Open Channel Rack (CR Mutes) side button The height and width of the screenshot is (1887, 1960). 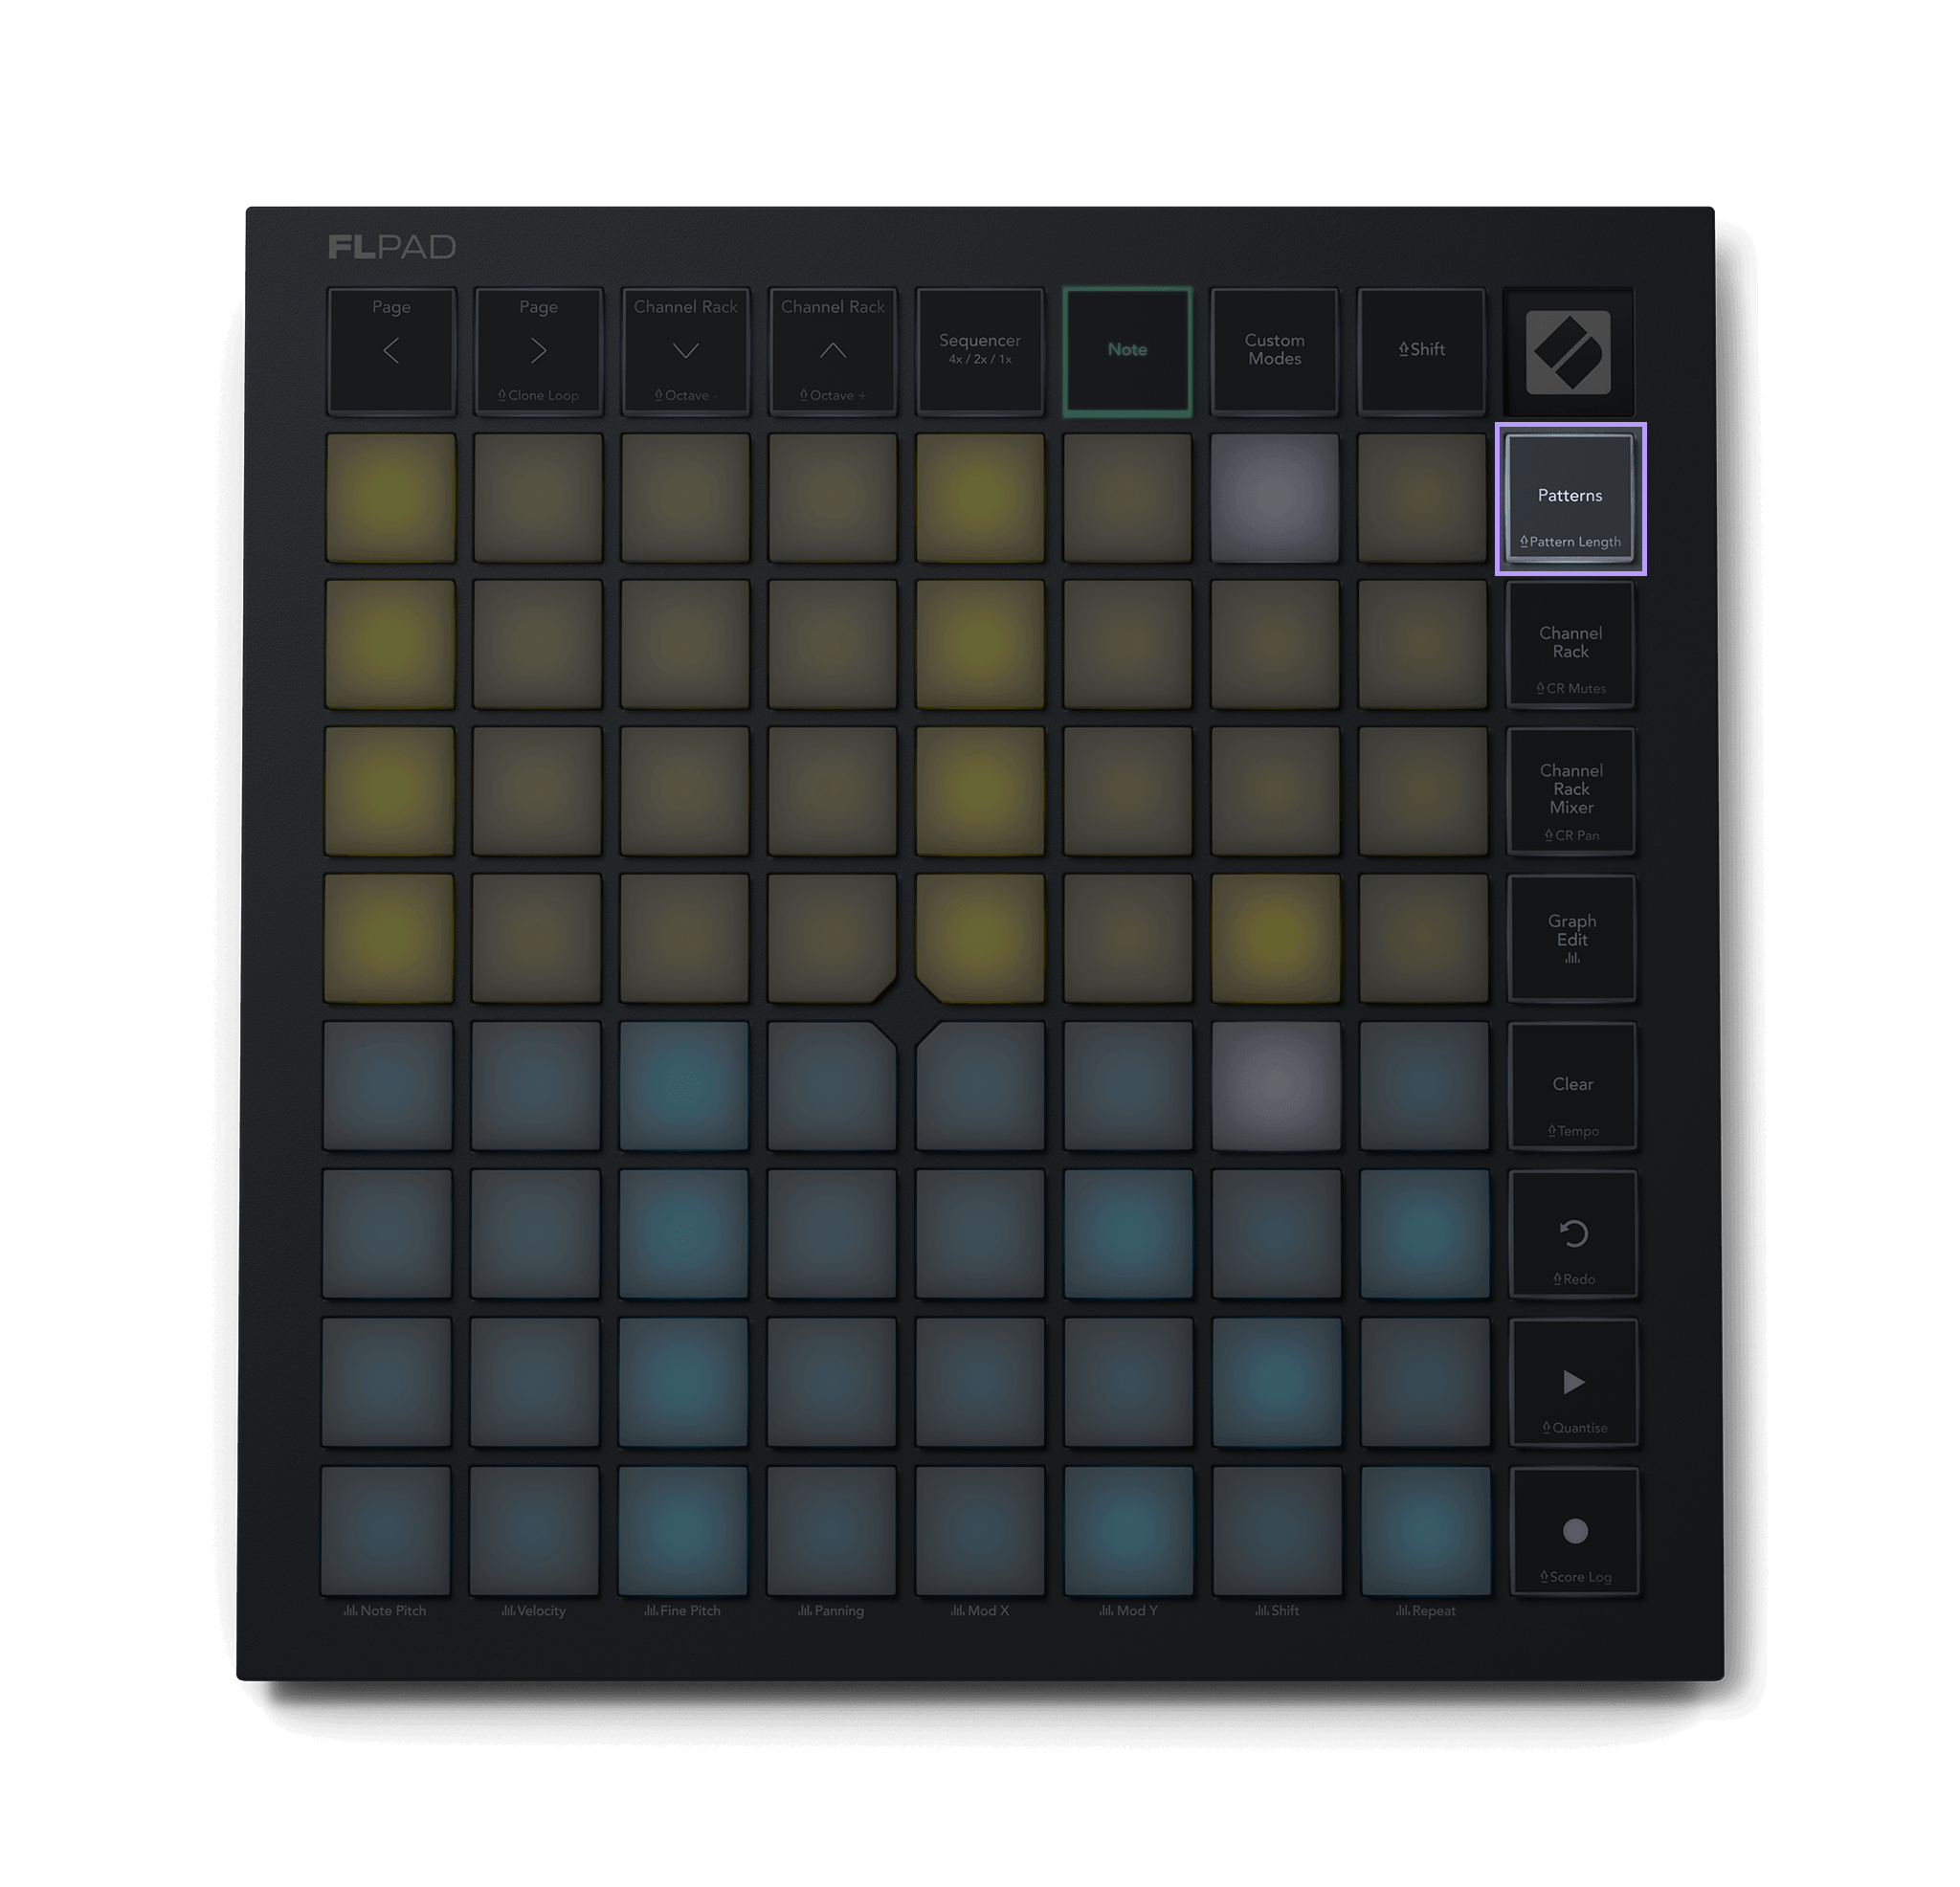(1571, 645)
